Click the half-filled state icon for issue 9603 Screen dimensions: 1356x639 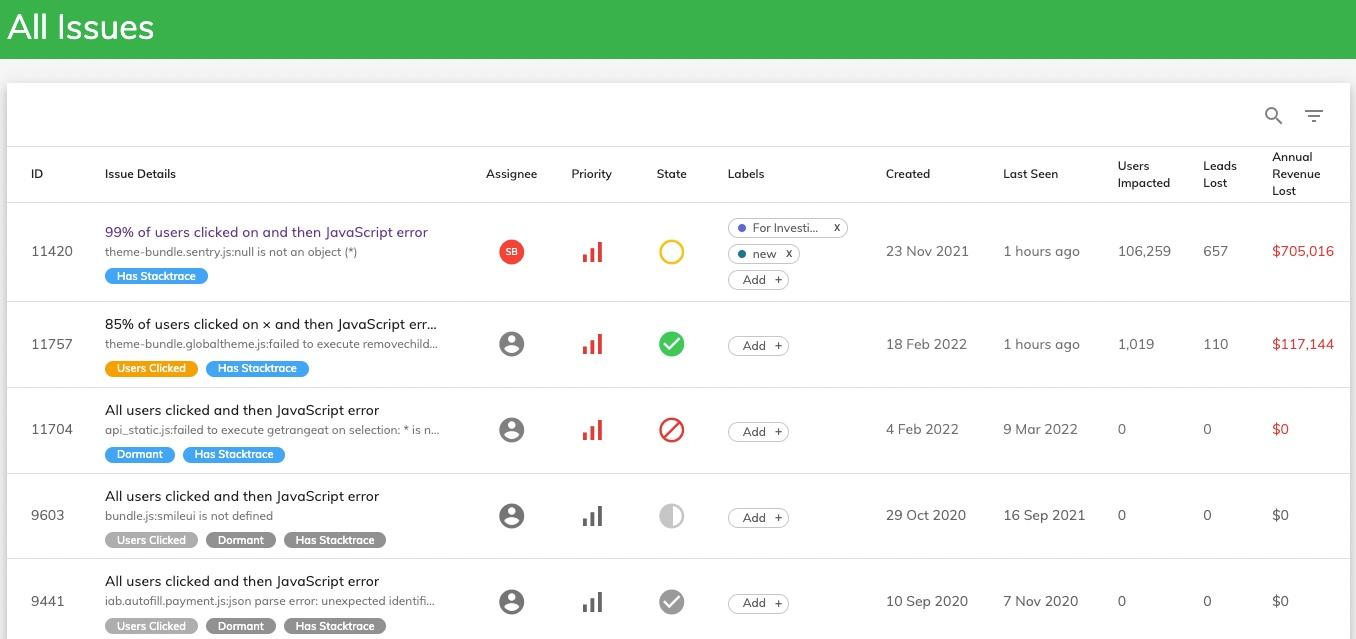672,516
